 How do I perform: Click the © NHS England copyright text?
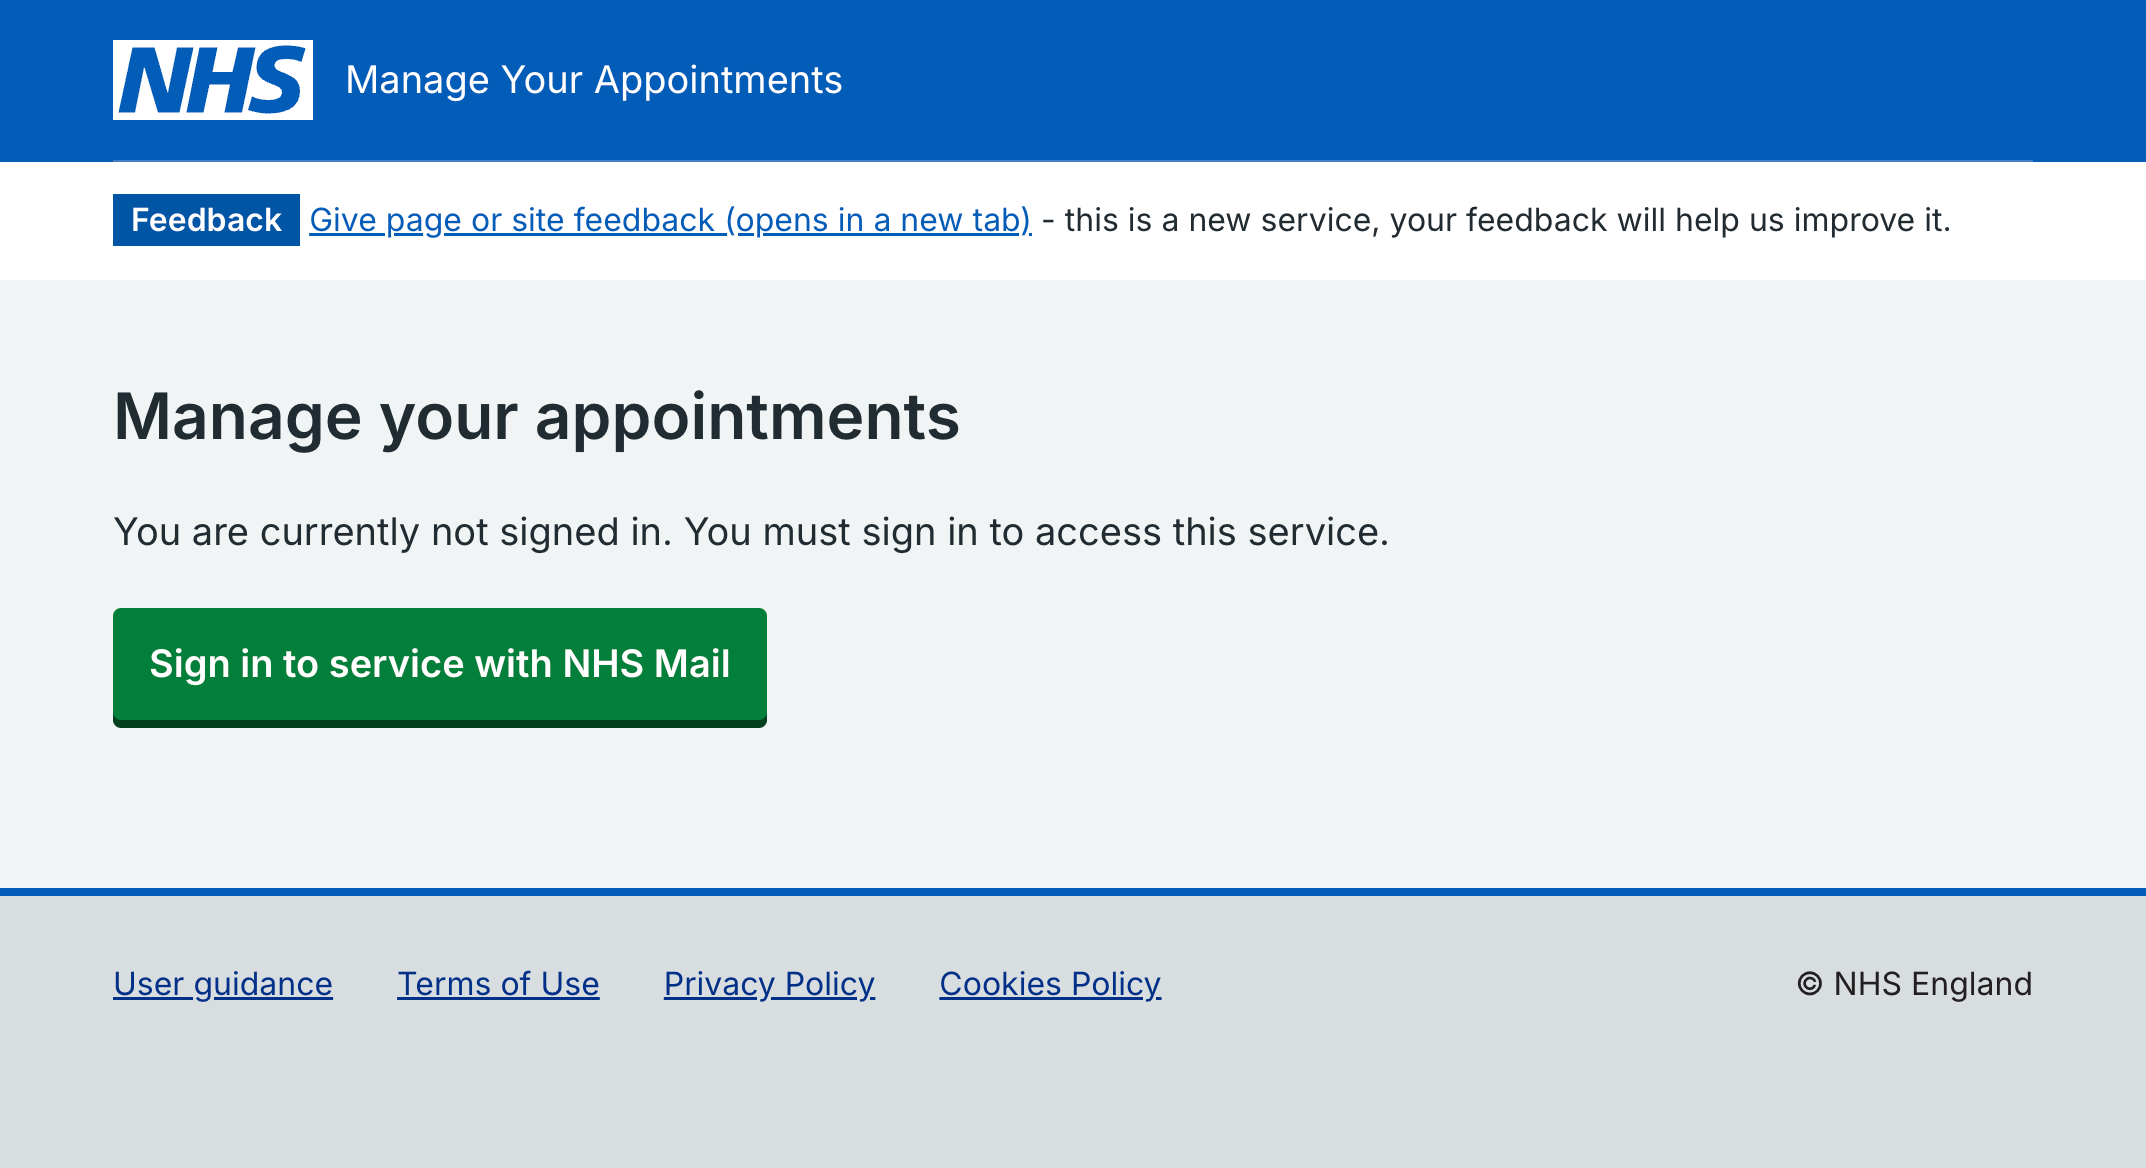tap(1914, 984)
